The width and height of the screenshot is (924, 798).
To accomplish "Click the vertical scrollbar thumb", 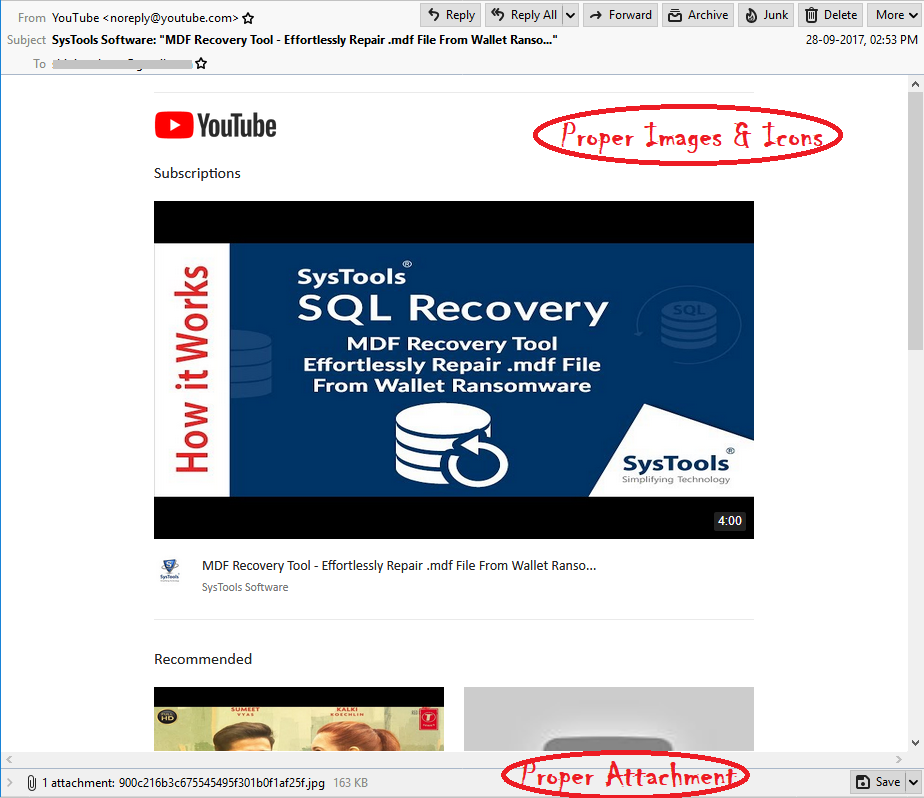I will 915,221.
